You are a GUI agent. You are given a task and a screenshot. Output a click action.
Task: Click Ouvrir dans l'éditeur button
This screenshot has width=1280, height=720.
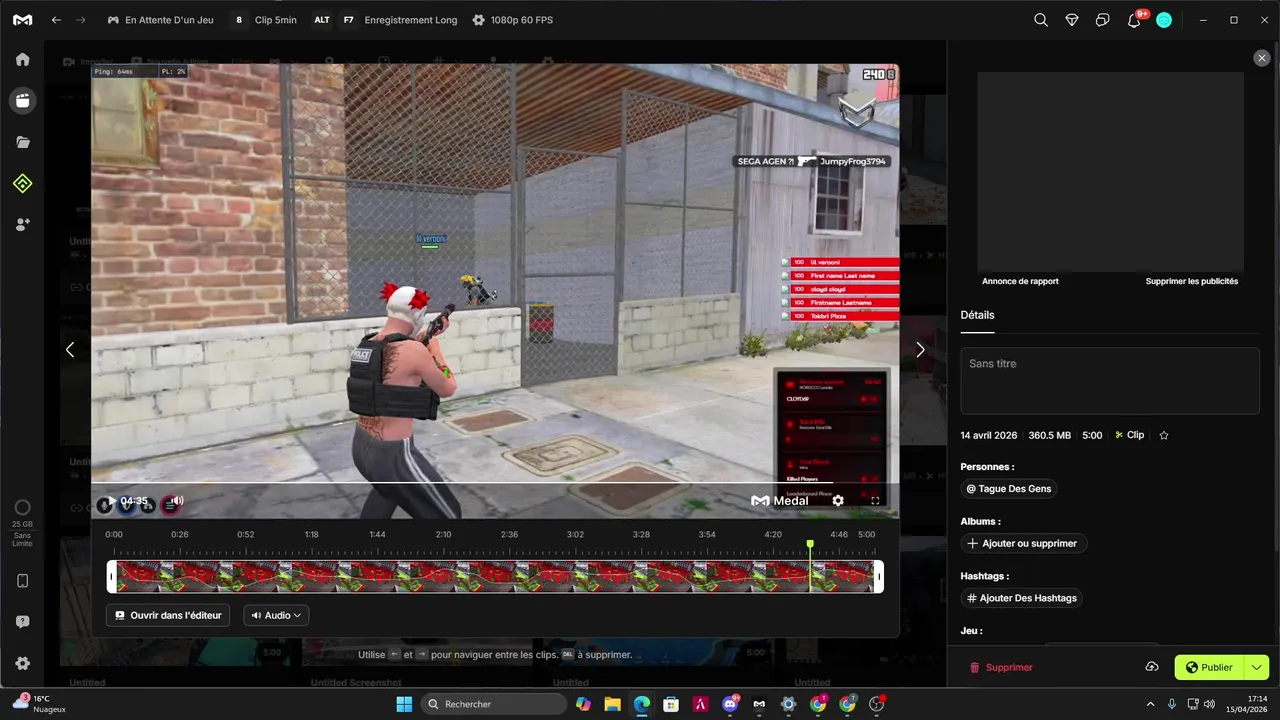tap(168, 615)
